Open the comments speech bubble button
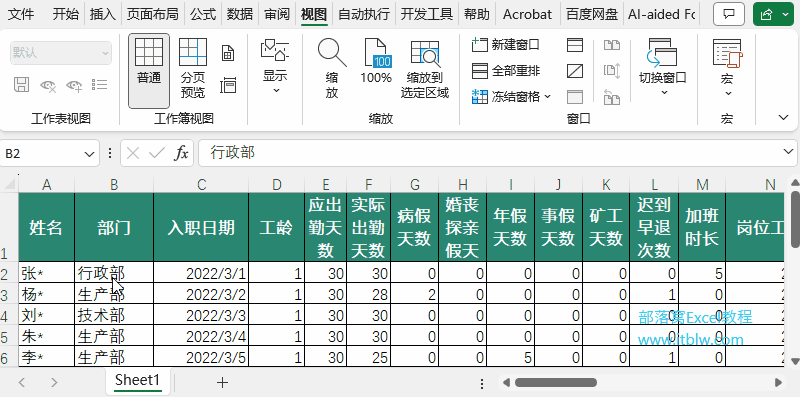 pyautogui.click(x=729, y=15)
